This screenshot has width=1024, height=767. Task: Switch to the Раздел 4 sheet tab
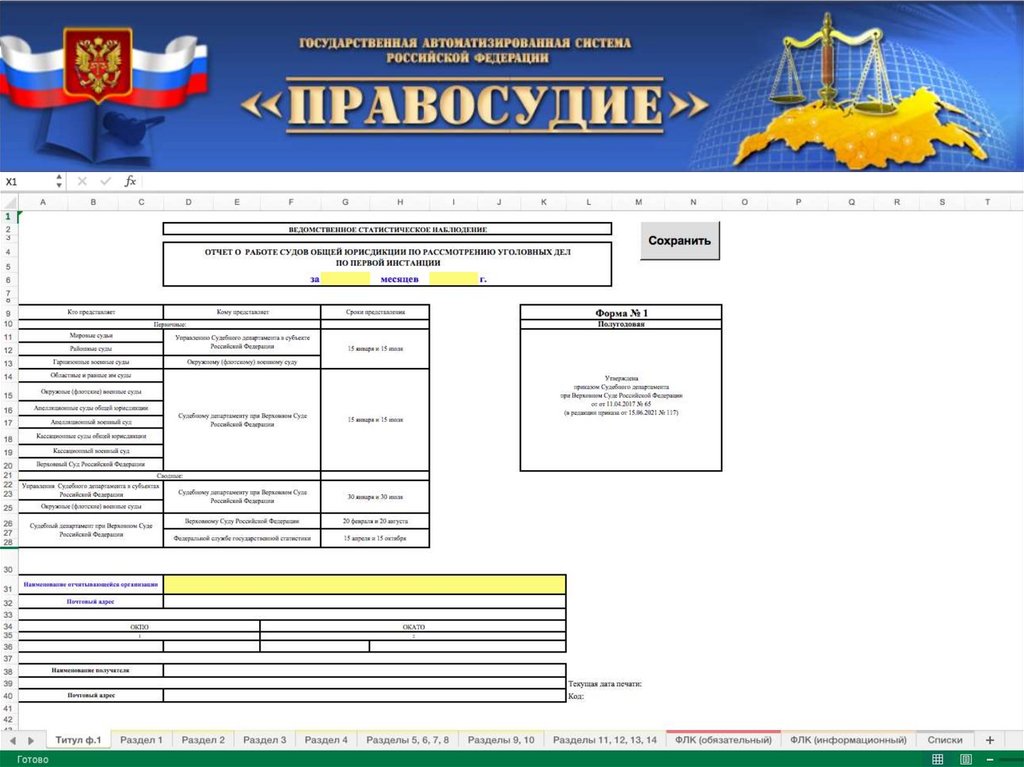tap(326, 740)
